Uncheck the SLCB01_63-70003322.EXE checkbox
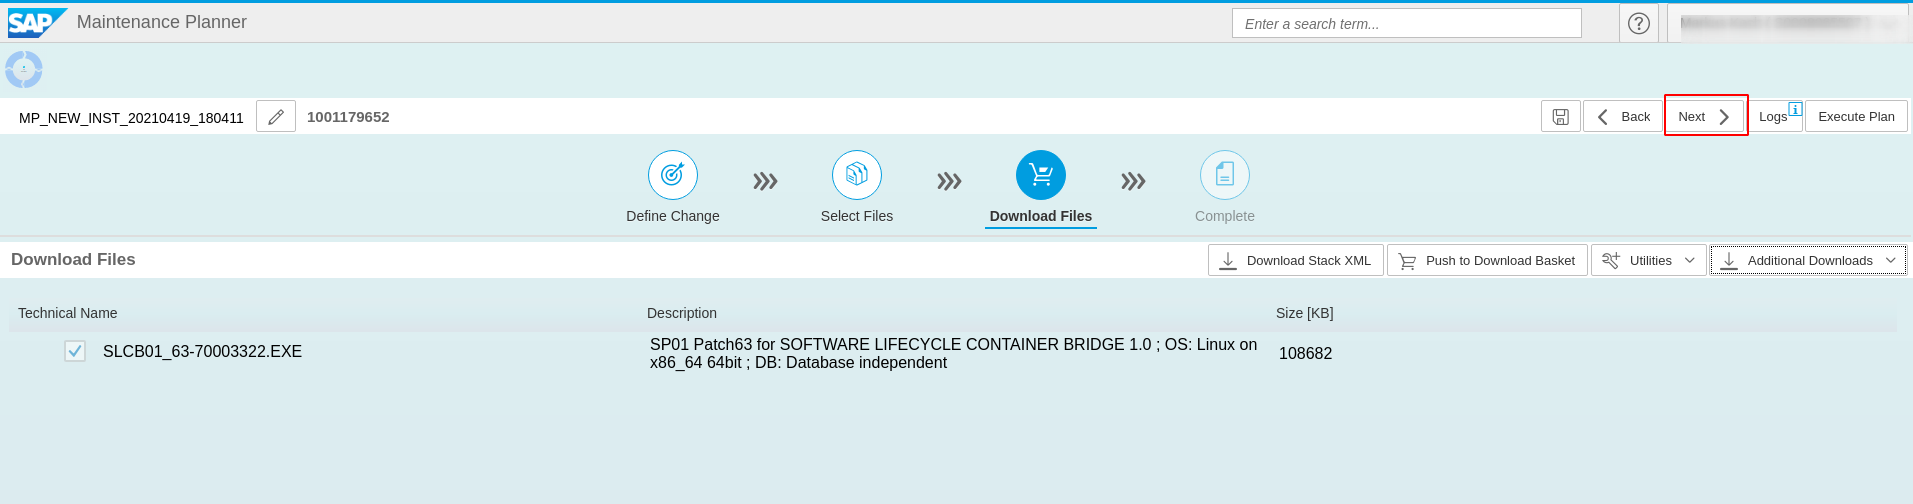This screenshot has height=504, width=1913. (75, 351)
